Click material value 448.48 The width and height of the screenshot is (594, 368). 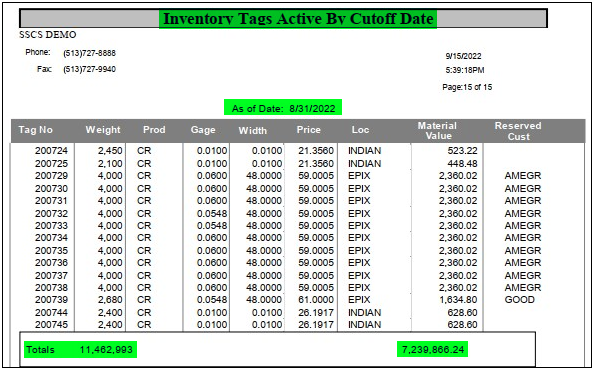coord(462,164)
